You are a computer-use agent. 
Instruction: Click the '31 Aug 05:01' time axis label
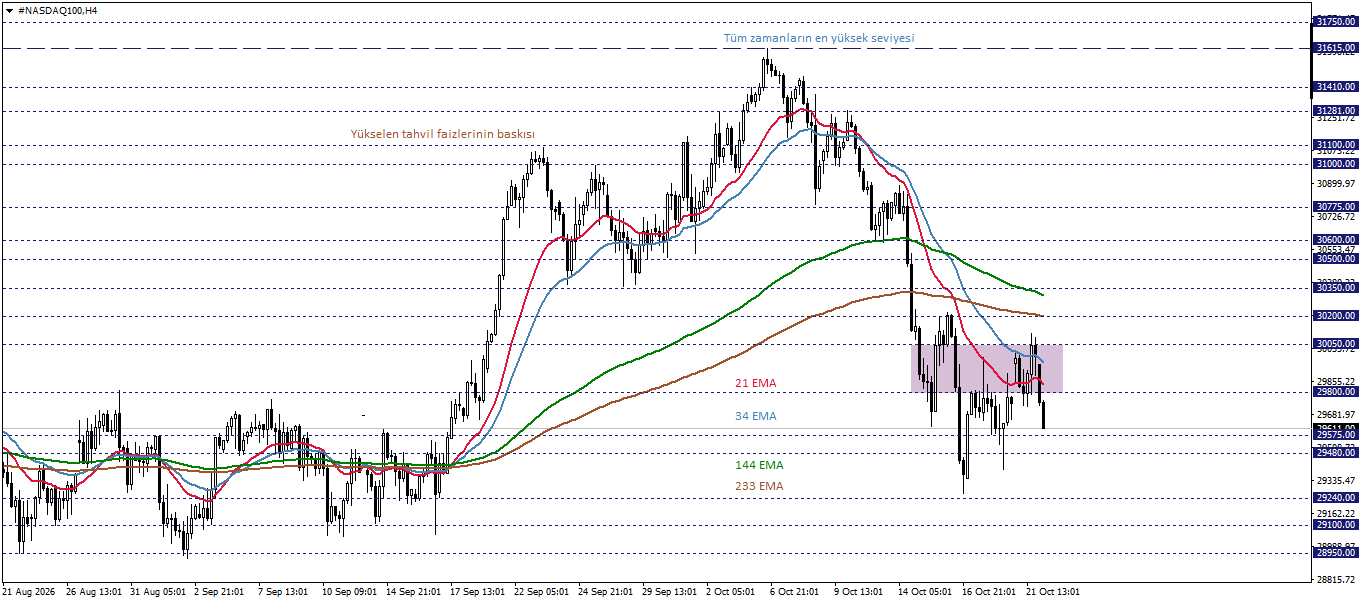157,592
